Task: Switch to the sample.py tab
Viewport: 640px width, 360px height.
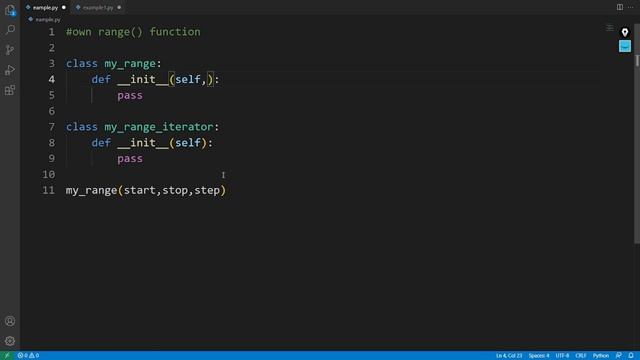Action: coord(45,7)
